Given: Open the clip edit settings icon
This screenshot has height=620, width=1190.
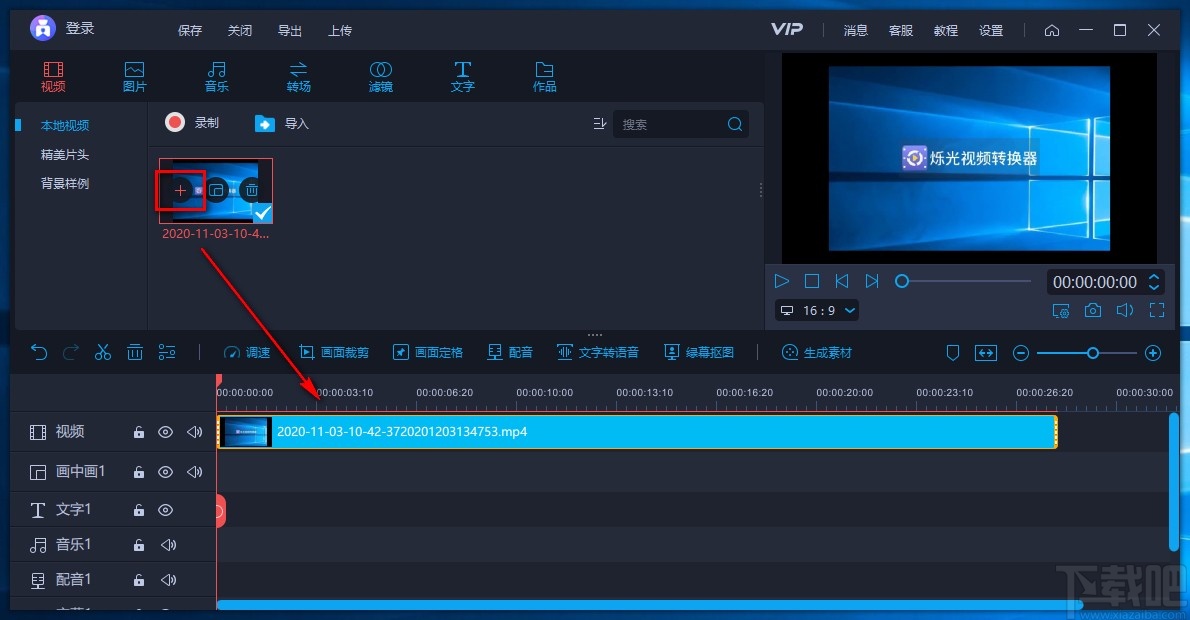Looking at the screenshot, I should tap(167, 352).
